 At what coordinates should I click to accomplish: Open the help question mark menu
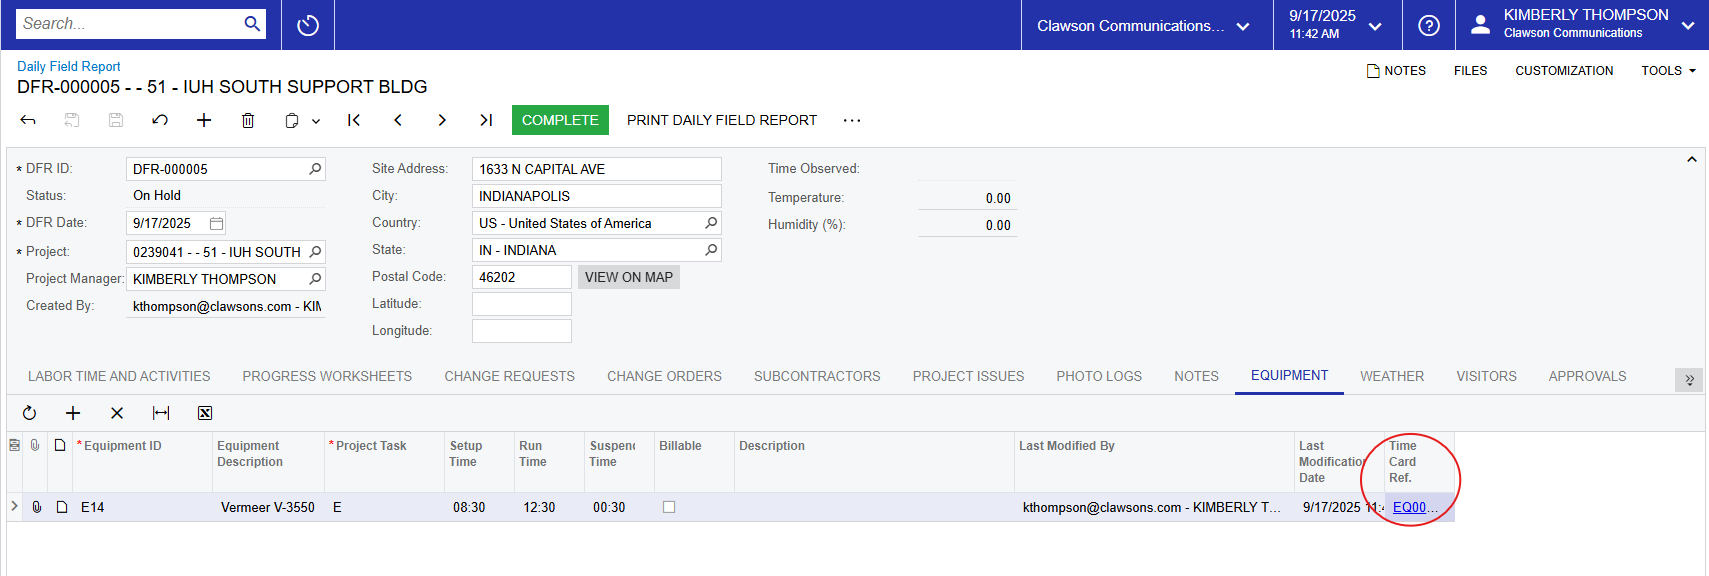[1429, 25]
